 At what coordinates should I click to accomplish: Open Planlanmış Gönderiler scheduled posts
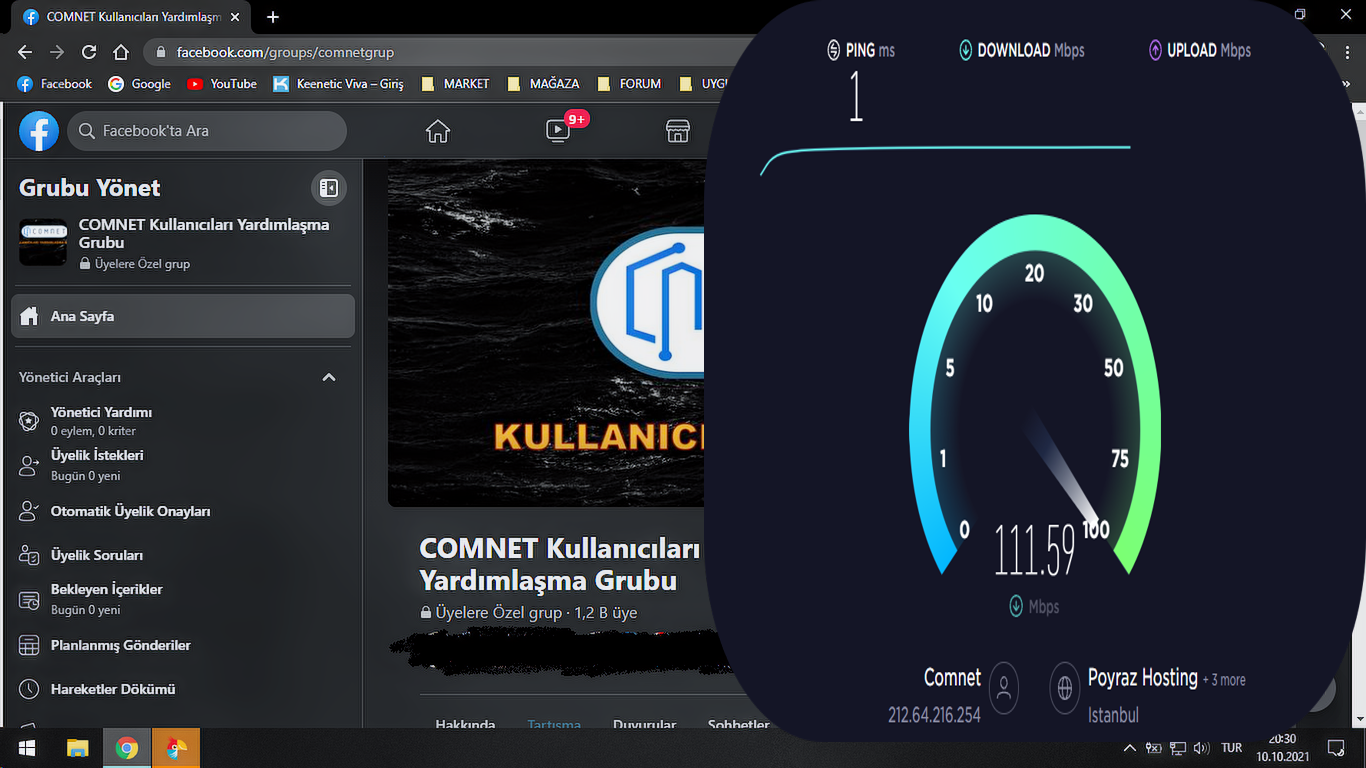coord(183,645)
